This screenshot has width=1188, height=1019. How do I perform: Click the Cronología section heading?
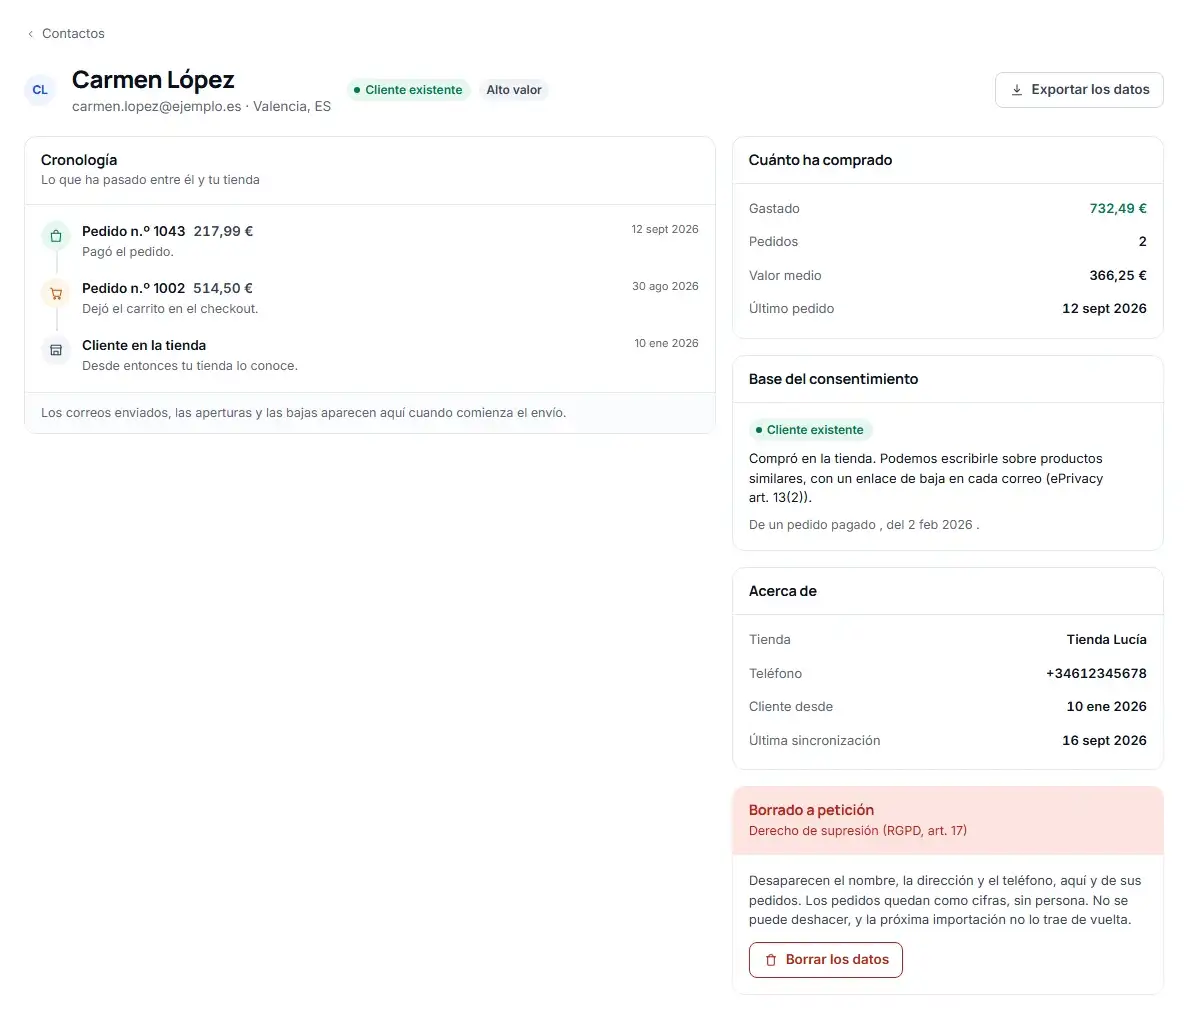79,160
